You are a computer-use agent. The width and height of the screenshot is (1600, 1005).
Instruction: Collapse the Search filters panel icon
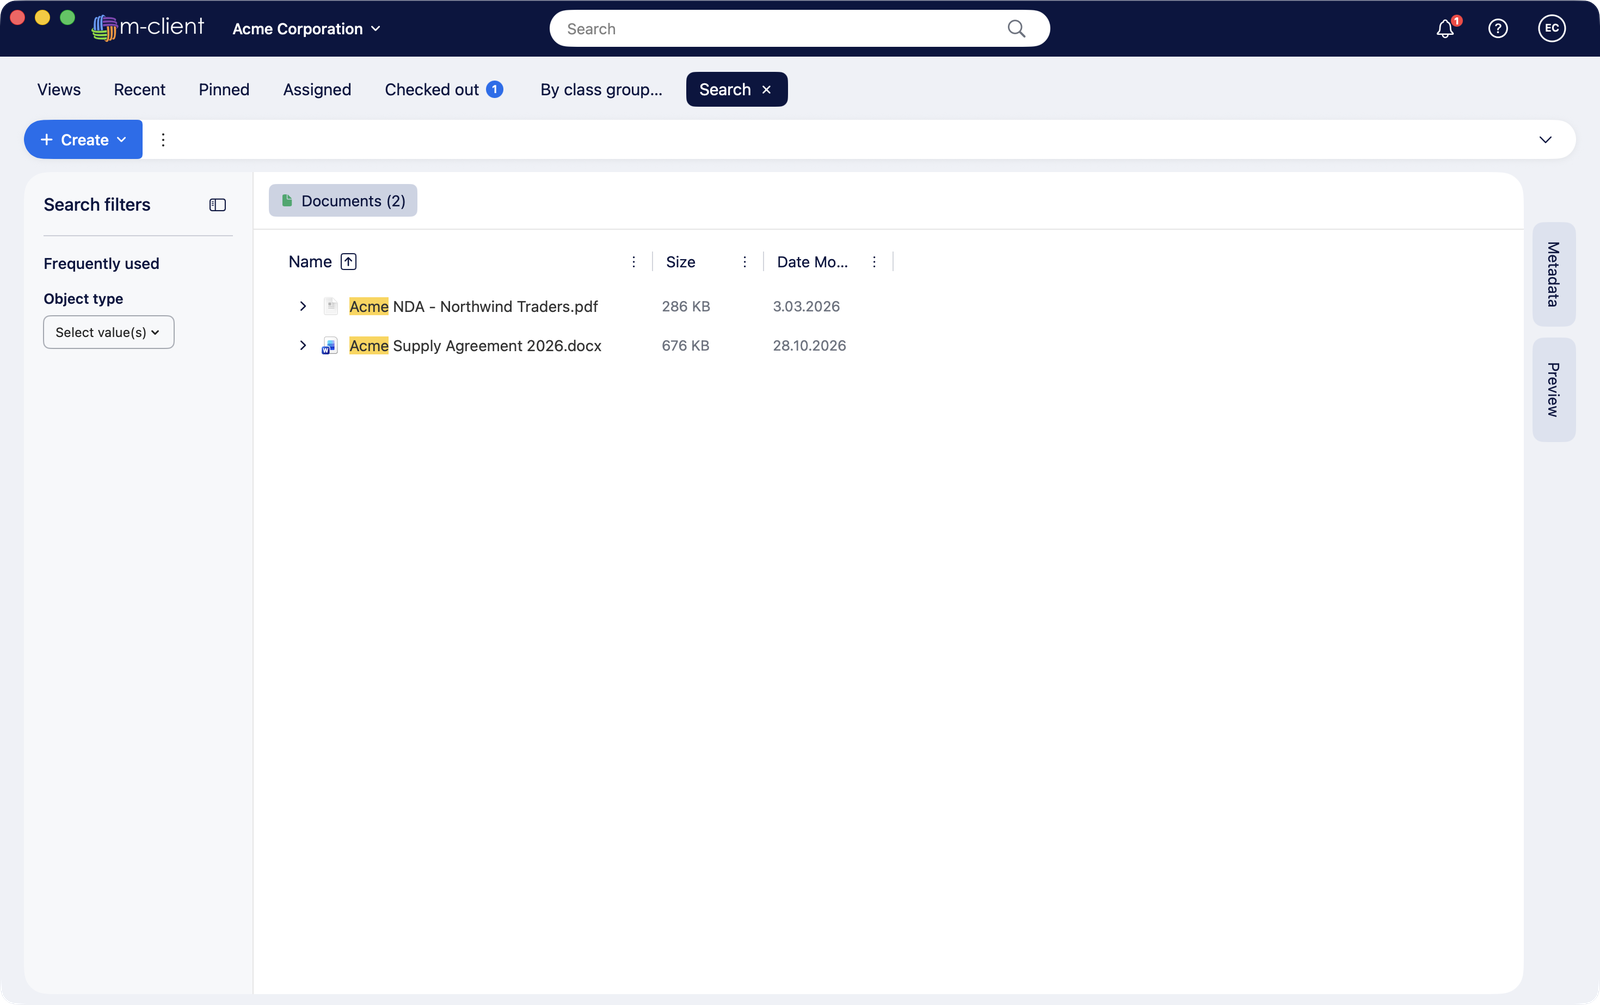(217, 205)
